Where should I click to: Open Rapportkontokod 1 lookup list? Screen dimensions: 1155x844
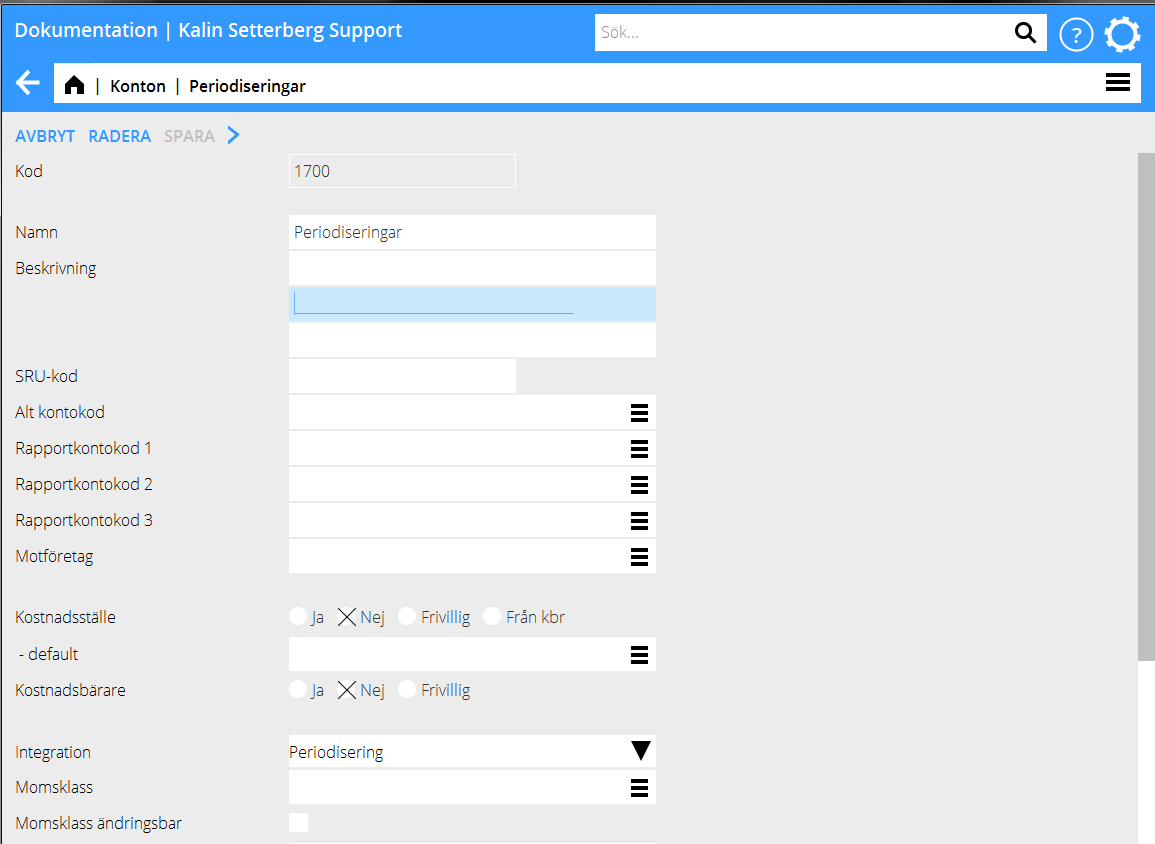[x=639, y=449]
